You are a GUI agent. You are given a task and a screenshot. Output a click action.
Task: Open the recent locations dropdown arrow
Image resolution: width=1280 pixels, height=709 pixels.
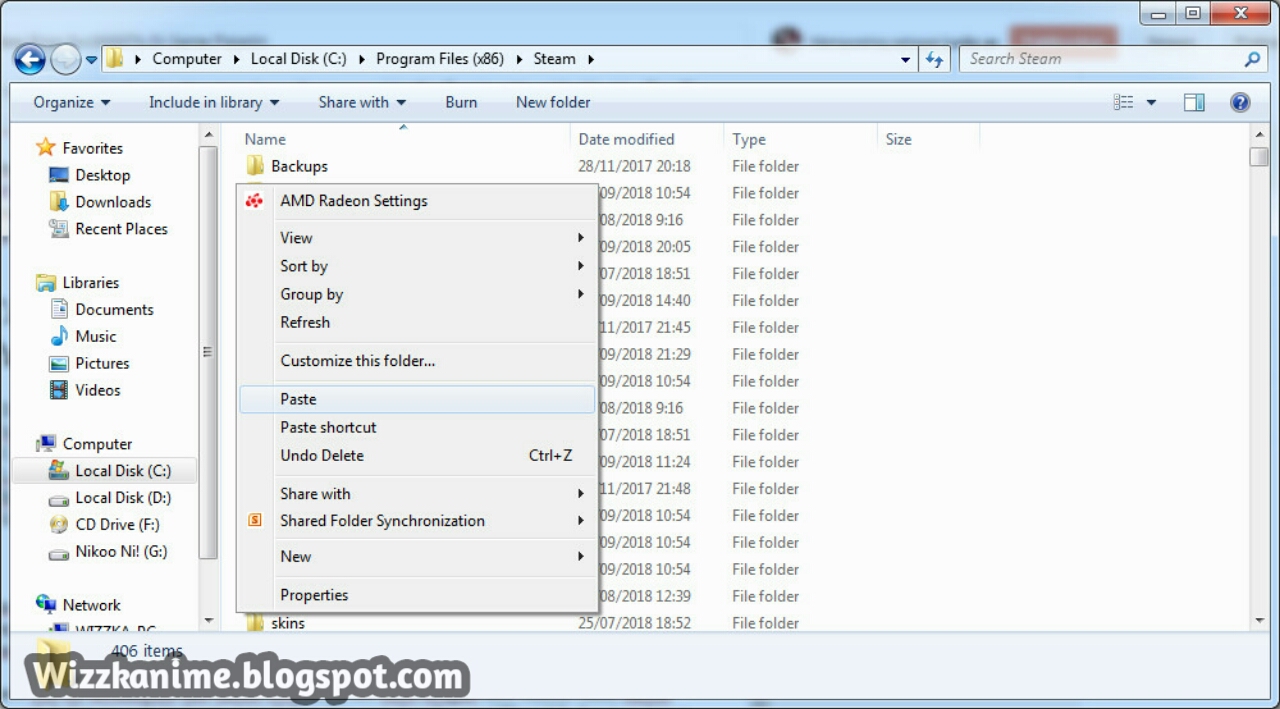coord(91,60)
